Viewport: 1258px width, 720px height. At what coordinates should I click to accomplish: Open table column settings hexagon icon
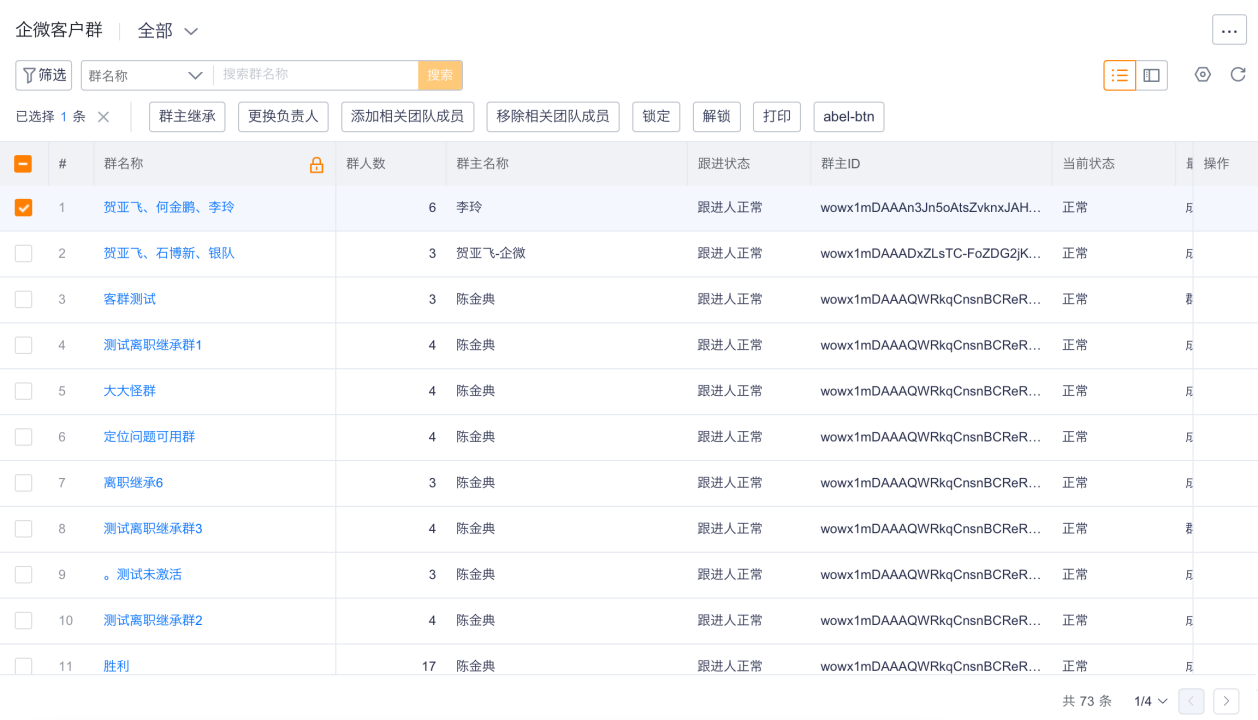(1203, 75)
